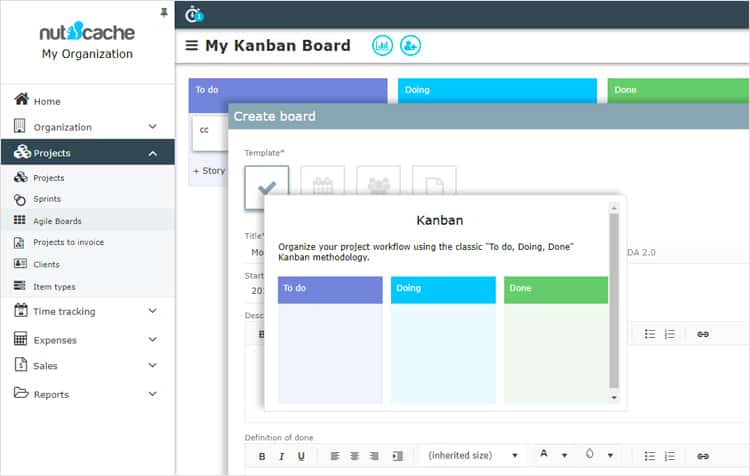Expand the Organization sidebar section

coord(152,127)
